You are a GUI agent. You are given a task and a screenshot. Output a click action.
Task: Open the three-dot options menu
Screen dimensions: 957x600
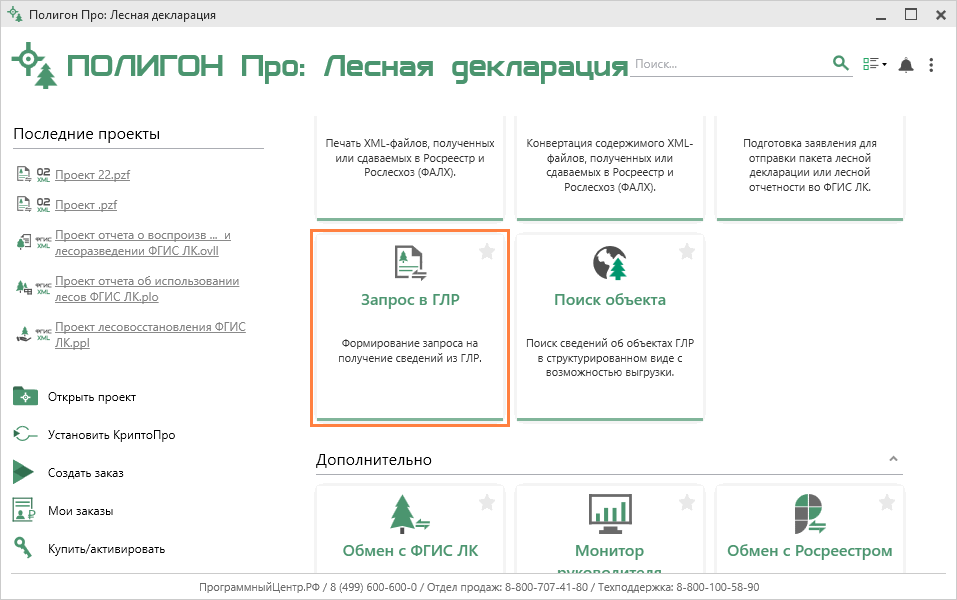tap(931, 65)
